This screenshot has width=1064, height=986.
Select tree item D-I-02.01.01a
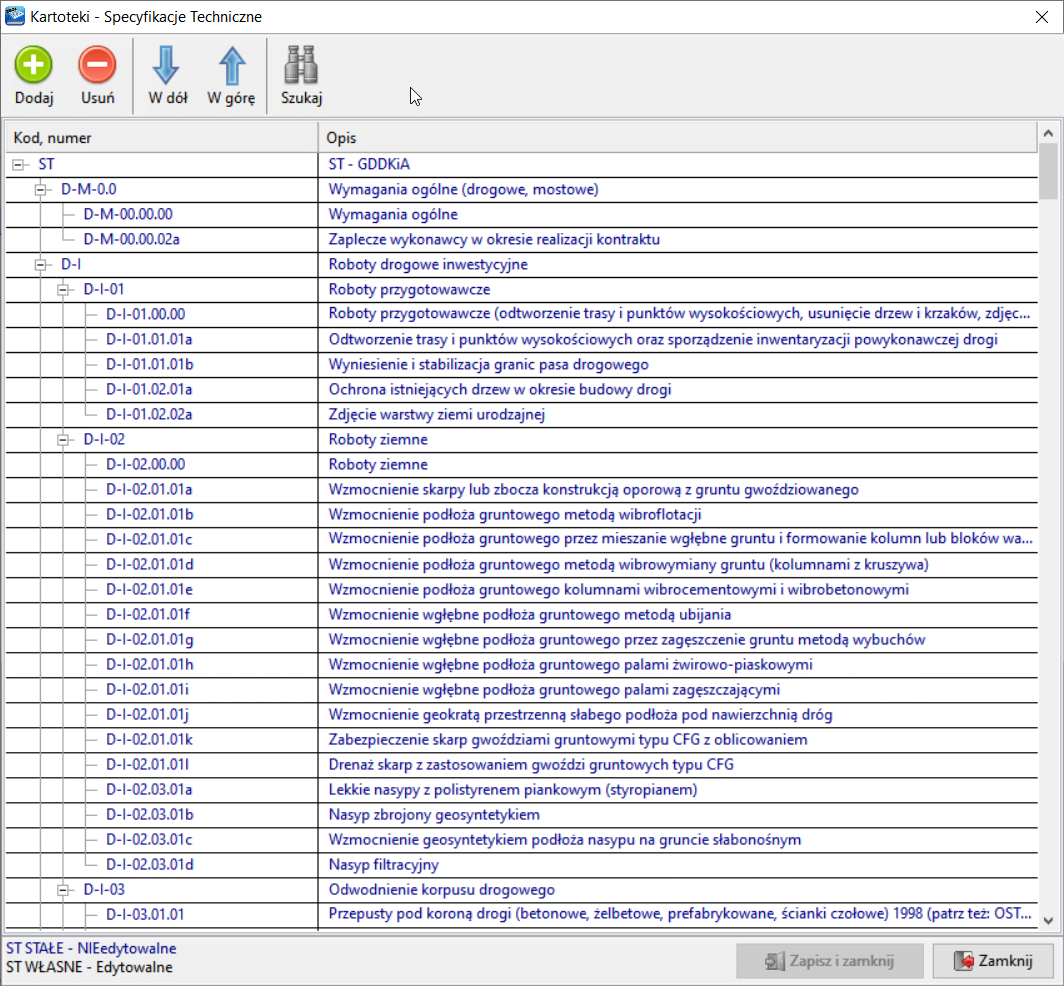(x=149, y=489)
